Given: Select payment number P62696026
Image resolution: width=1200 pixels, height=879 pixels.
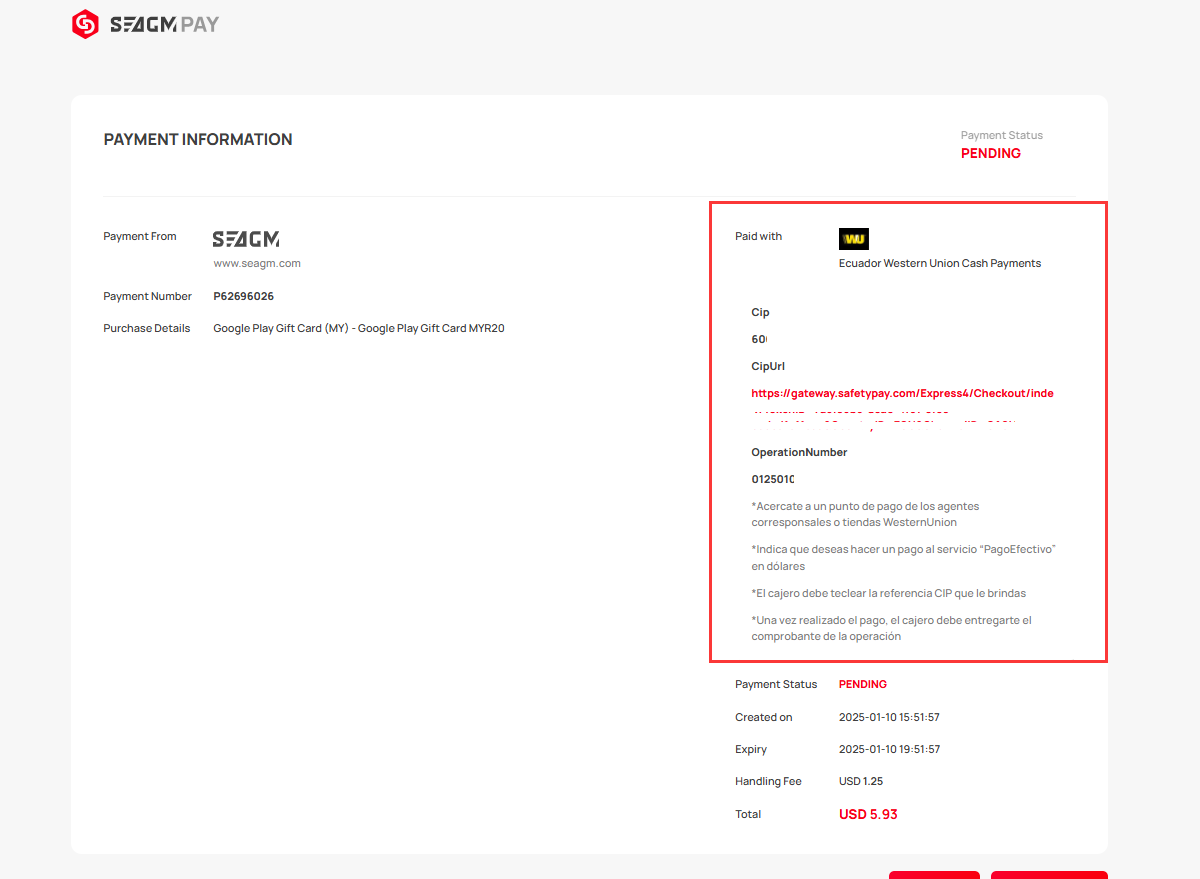Looking at the screenshot, I should coord(244,297).
